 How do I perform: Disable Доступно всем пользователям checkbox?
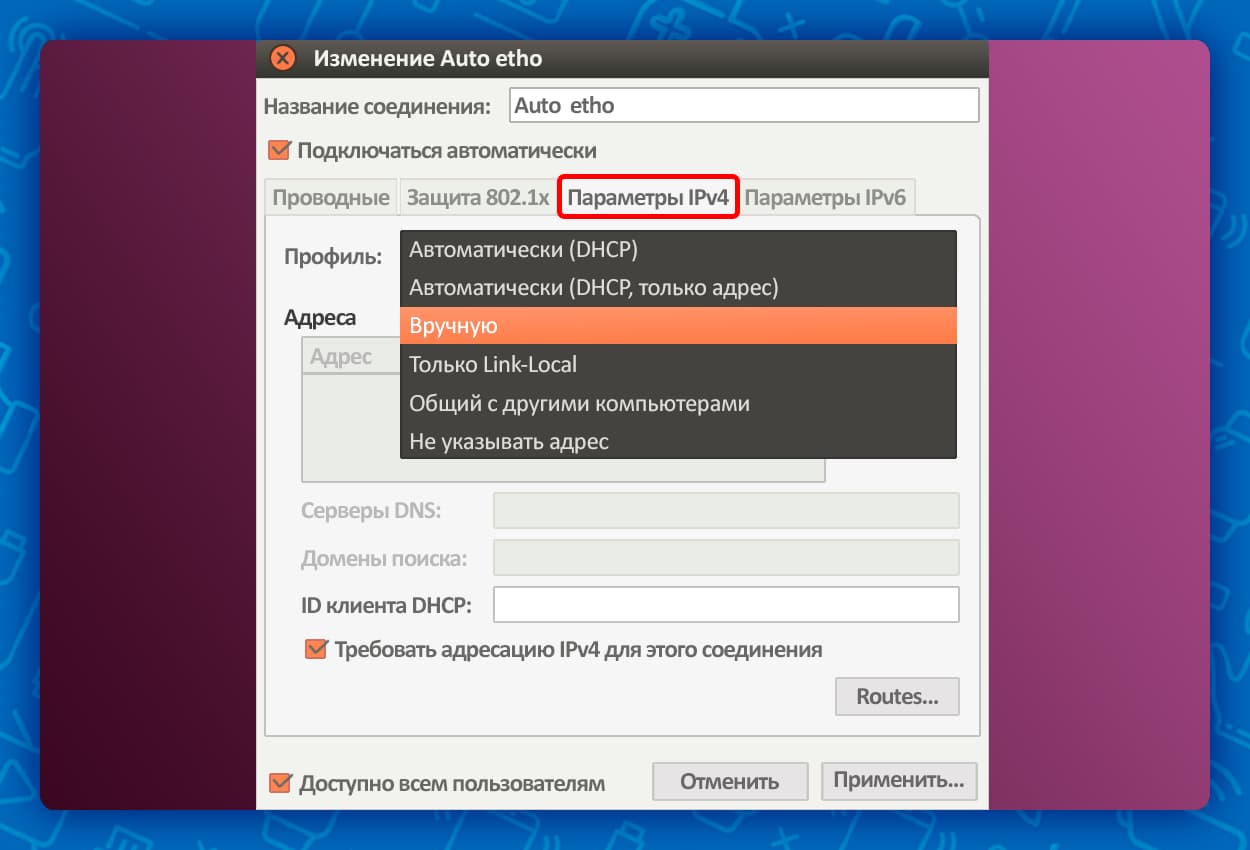(x=281, y=783)
